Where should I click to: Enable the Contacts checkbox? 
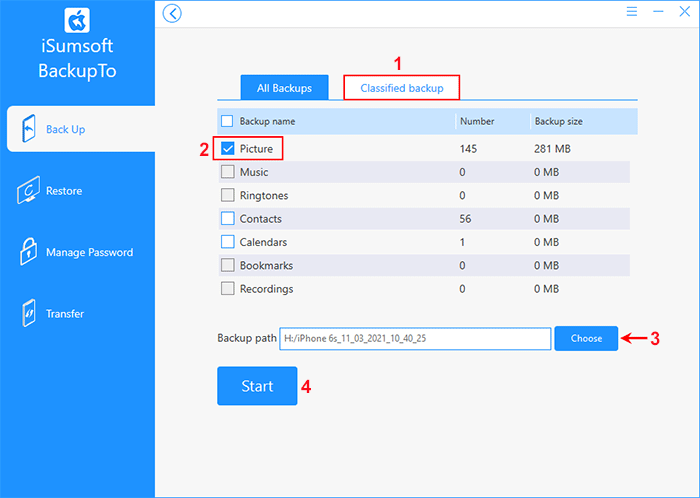(228, 219)
